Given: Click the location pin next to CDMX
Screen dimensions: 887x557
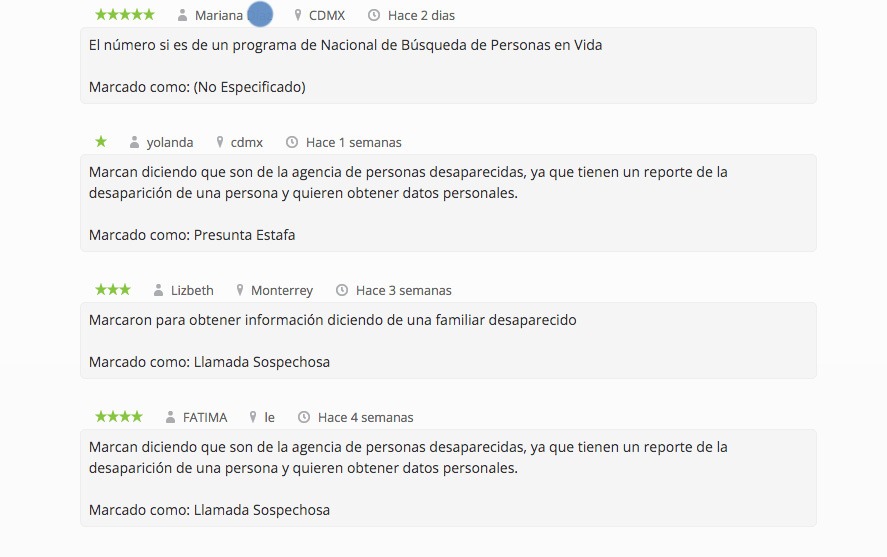Looking at the screenshot, I should [x=298, y=15].
